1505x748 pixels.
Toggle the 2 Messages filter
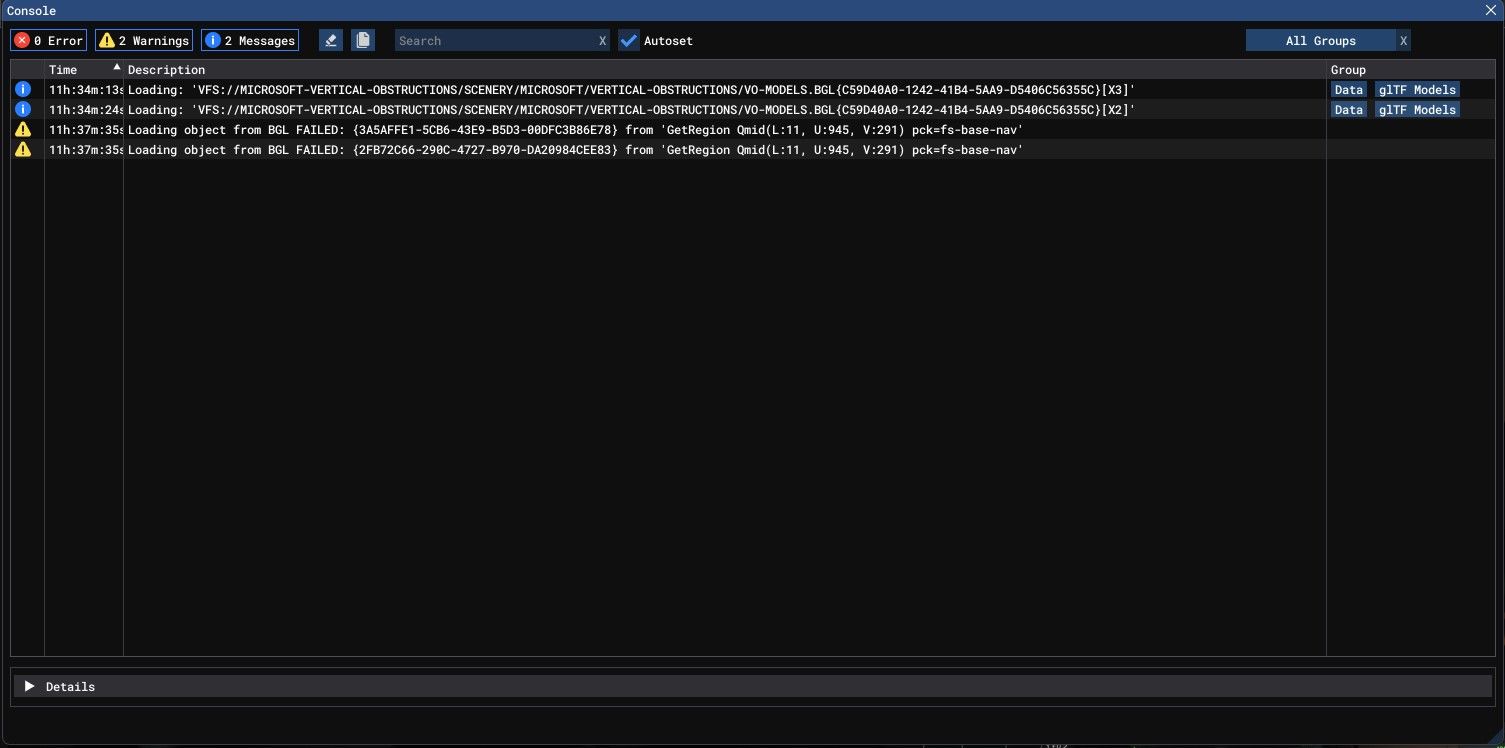point(250,41)
